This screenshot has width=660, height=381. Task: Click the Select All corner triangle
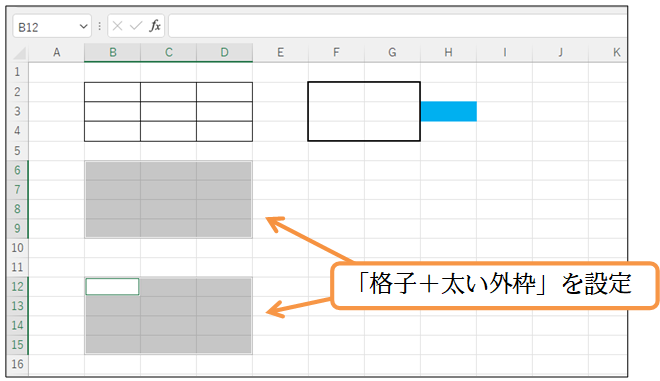point(19,53)
